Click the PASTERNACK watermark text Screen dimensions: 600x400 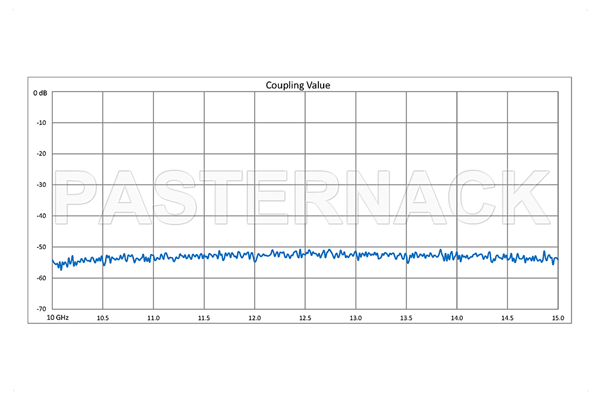click(x=300, y=193)
